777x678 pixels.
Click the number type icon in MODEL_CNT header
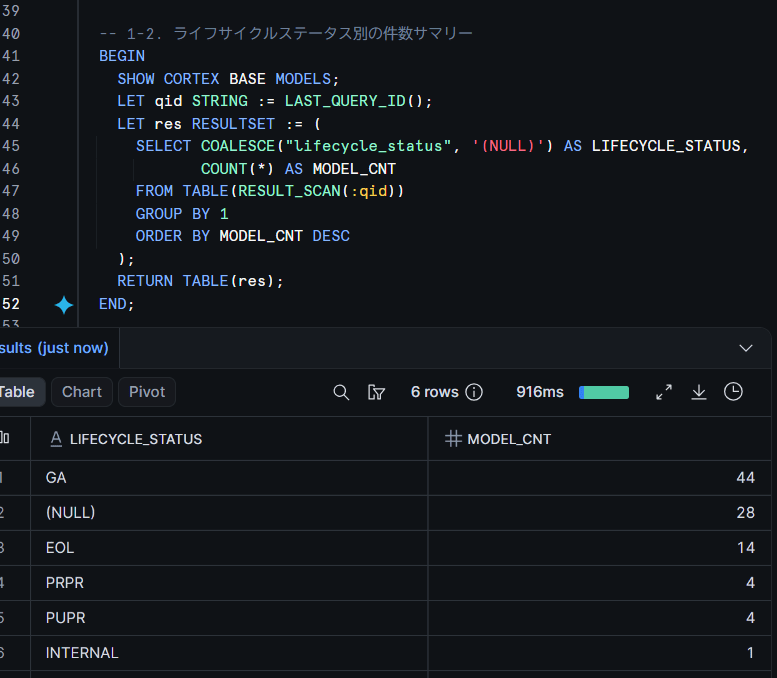click(453, 439)
